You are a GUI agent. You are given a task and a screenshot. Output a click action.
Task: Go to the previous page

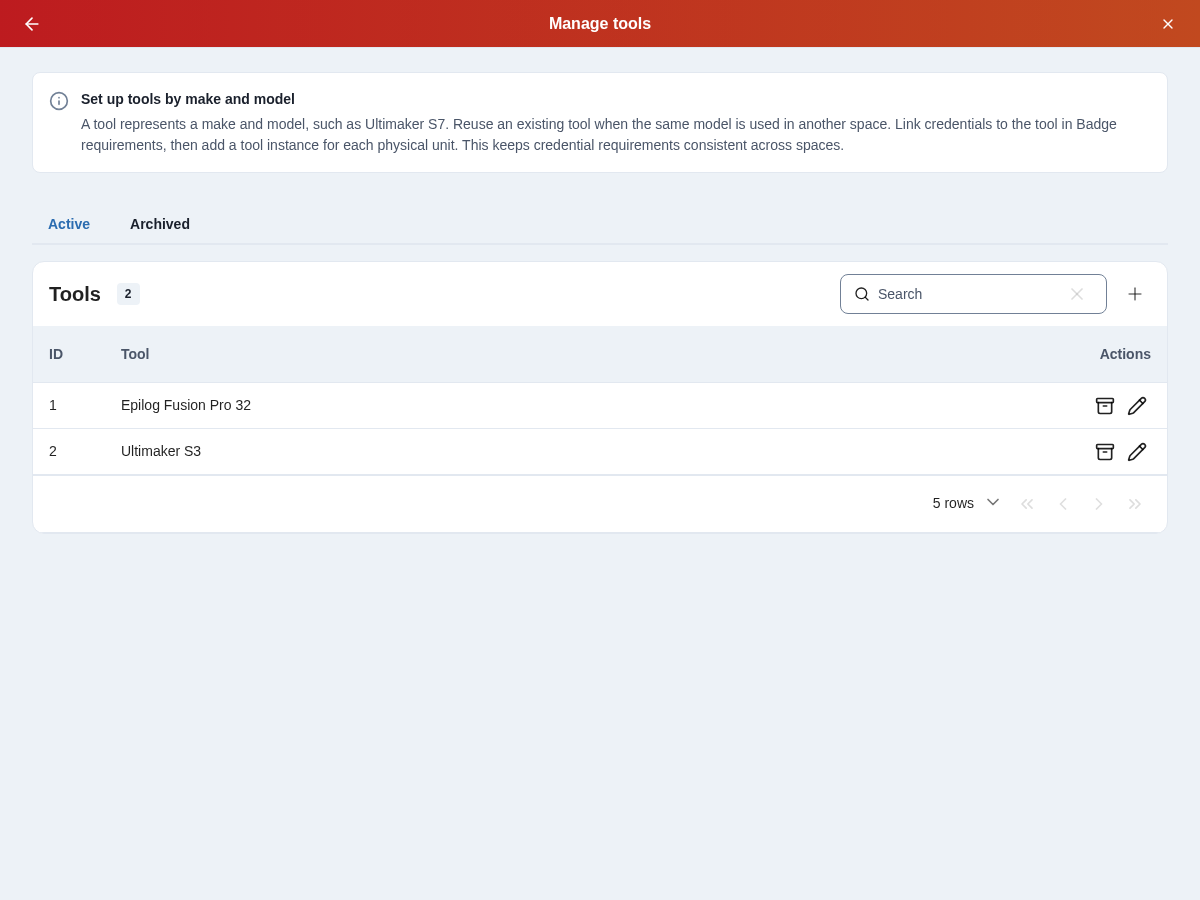pos(1063,504)
